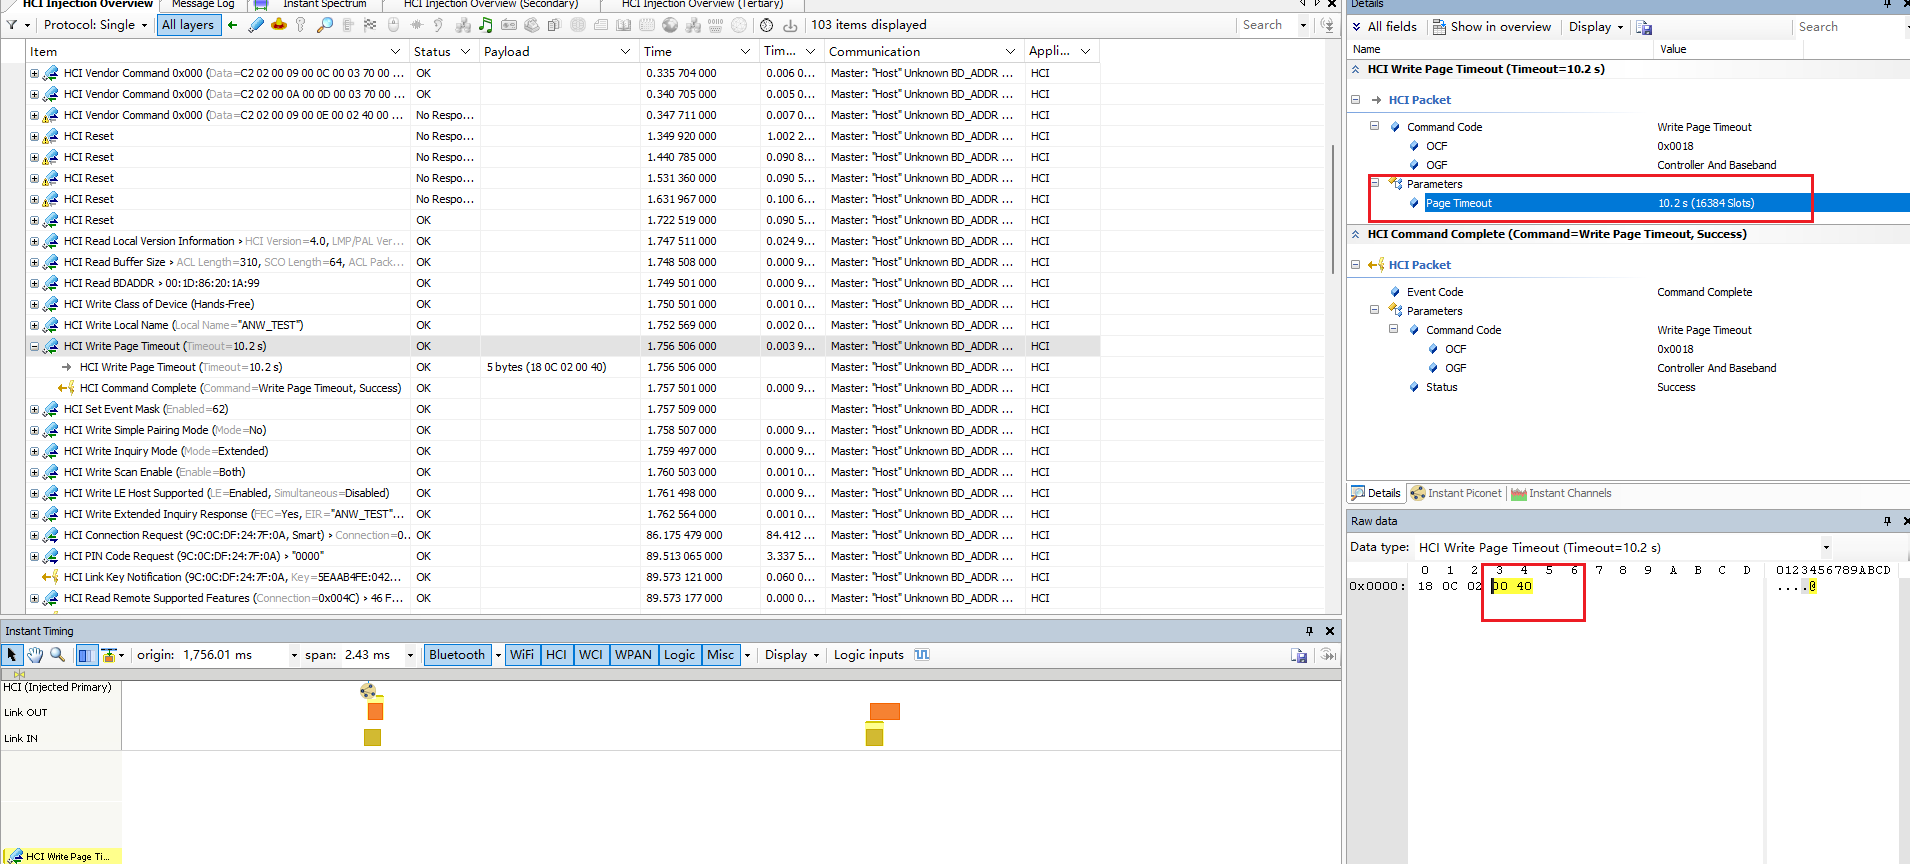The width and height of the screenshot is (1910, 864).
Task: Click the download export icon next to clock
Action: tap(790, 25)
